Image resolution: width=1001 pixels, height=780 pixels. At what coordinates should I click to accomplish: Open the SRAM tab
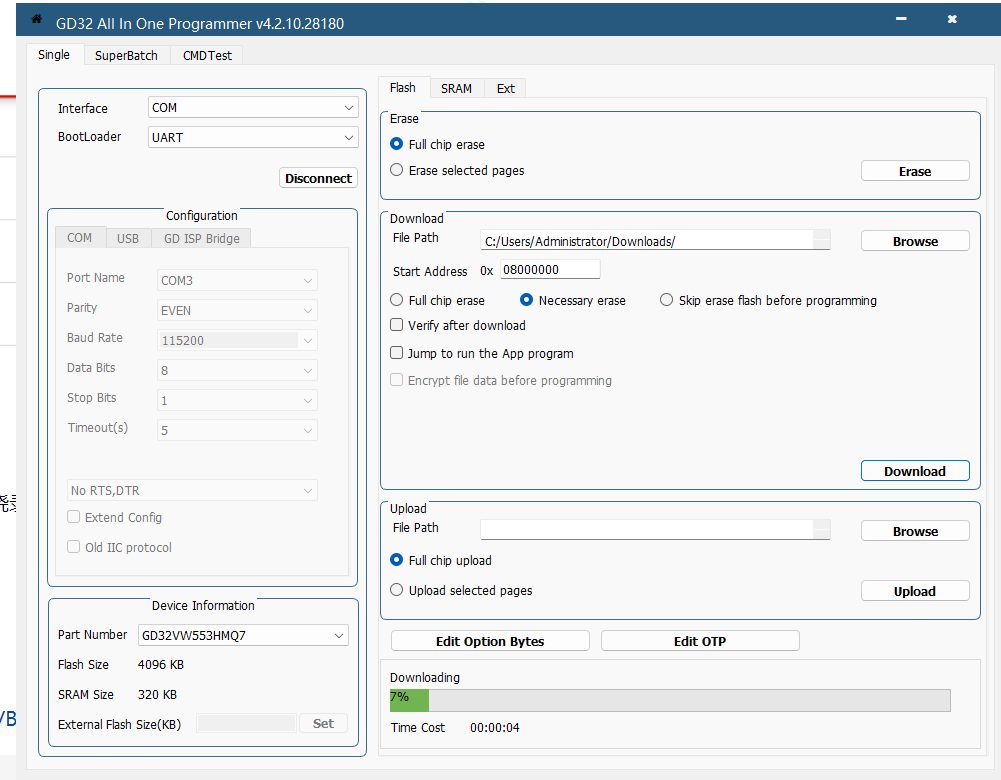[456, 89]
